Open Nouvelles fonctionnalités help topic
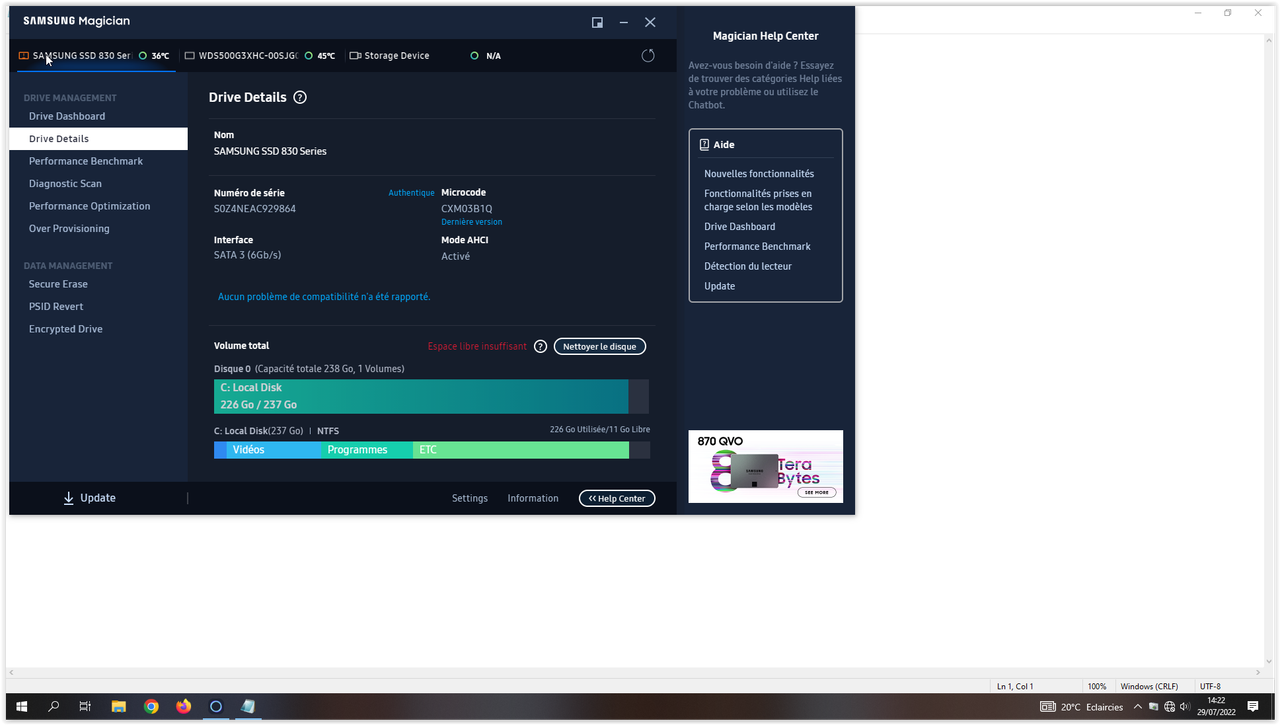 [x=759, y=174]
